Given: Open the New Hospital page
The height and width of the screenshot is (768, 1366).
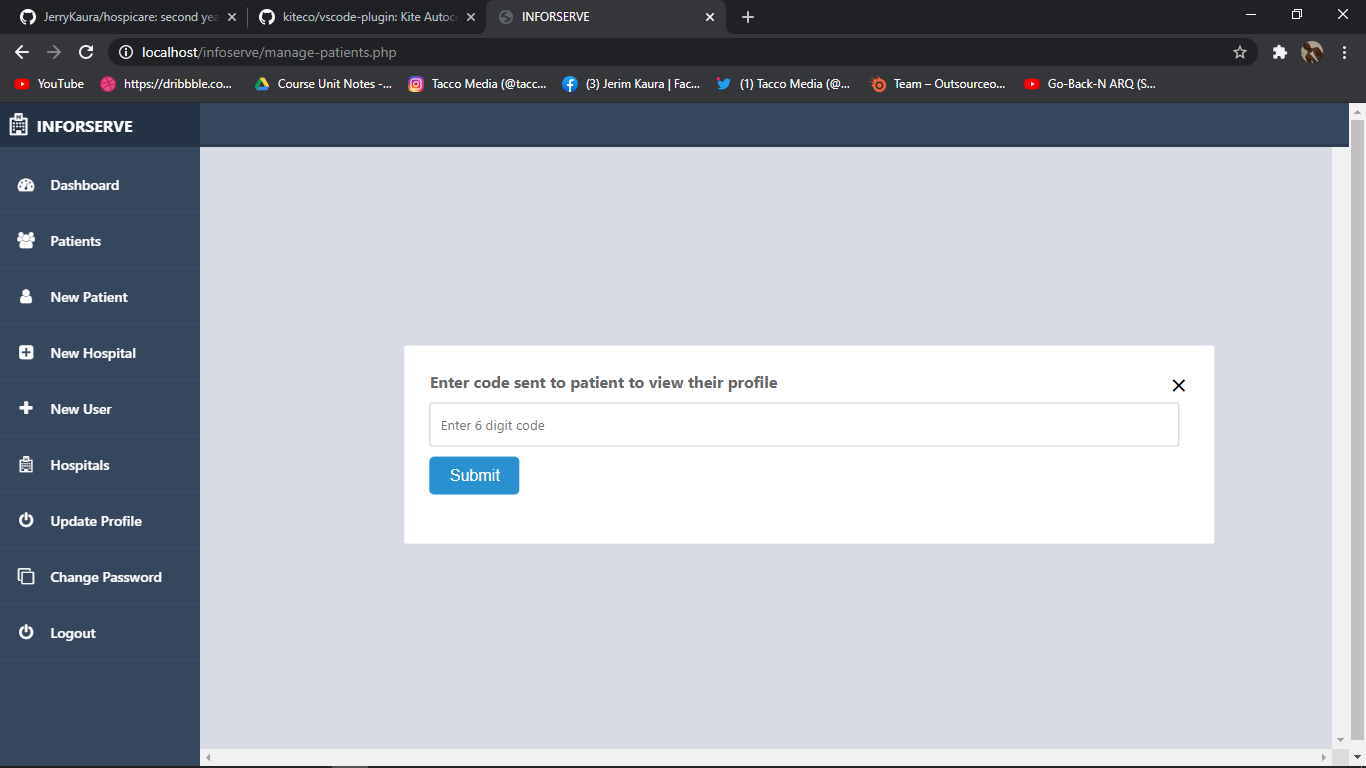Looking at the screenshot, I should tap(93, 353).
